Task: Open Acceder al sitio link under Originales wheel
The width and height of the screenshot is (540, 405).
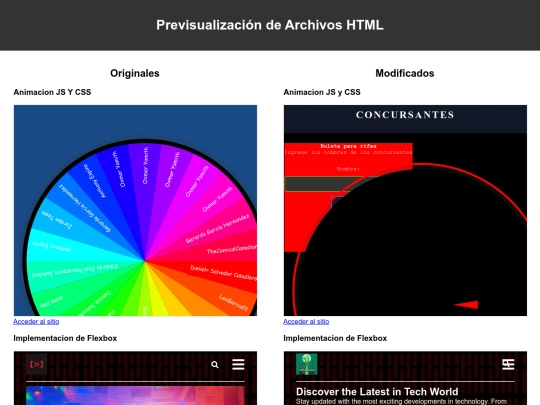Action: [x=36, y=321]
